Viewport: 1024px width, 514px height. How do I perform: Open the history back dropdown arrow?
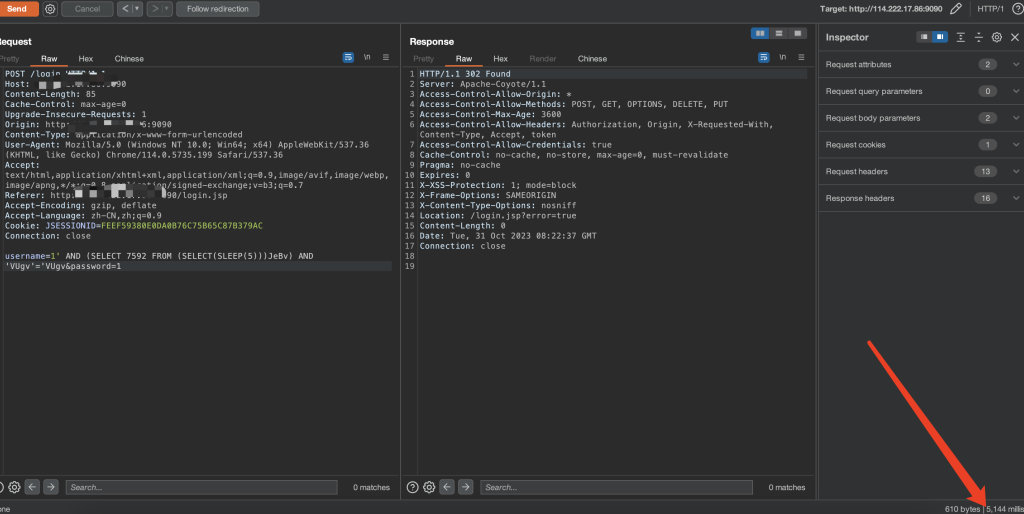coord(137,9)
